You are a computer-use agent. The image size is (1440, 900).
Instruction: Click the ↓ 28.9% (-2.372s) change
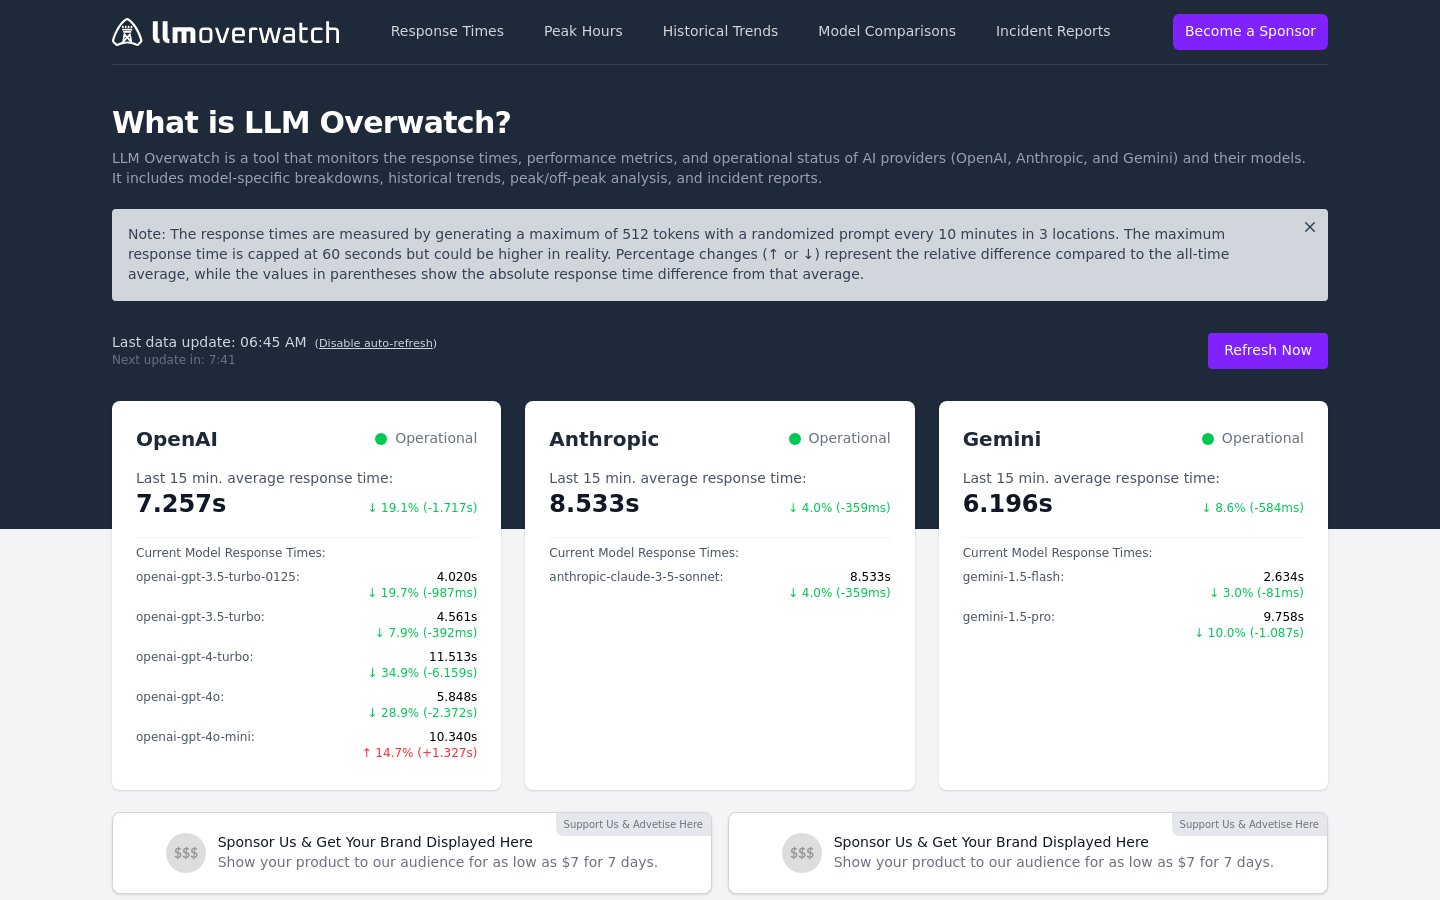click(423, 713)
